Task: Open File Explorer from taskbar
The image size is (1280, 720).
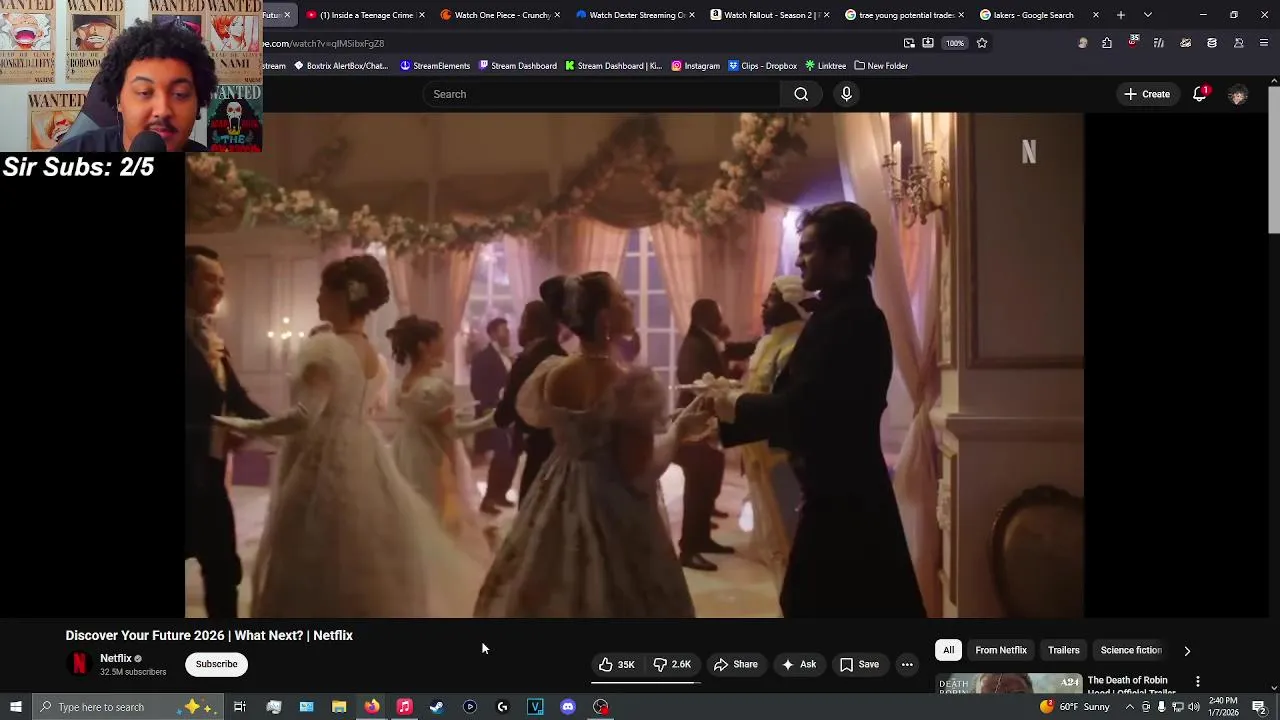Action: pyautogui.click(x=339, y=707)
